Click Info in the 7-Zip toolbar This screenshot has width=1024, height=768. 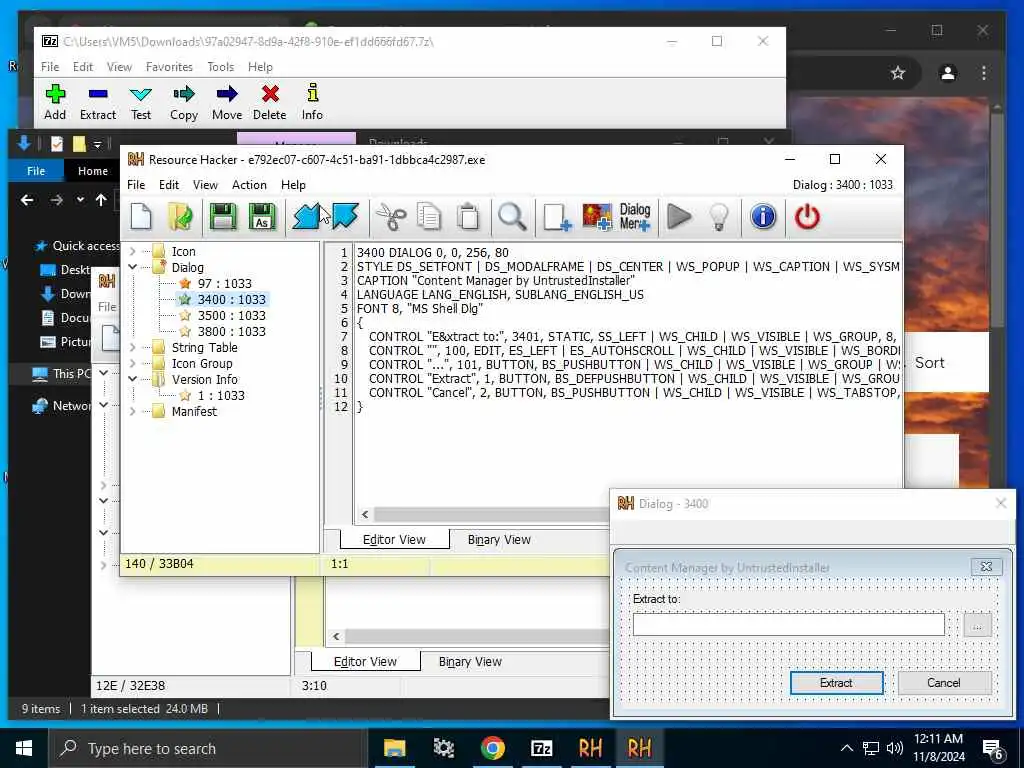click(x=312, y=102)
